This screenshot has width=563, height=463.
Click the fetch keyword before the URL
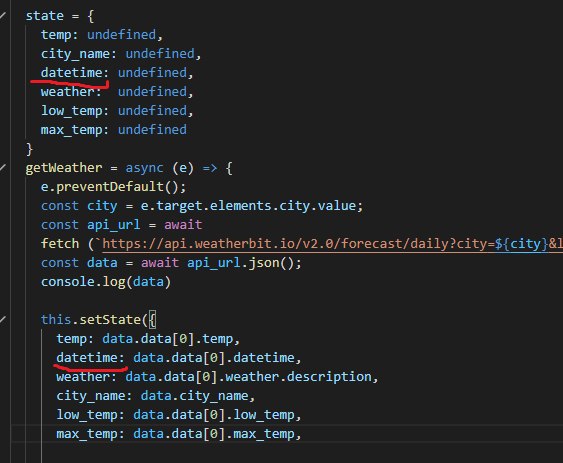pos(60,244)
